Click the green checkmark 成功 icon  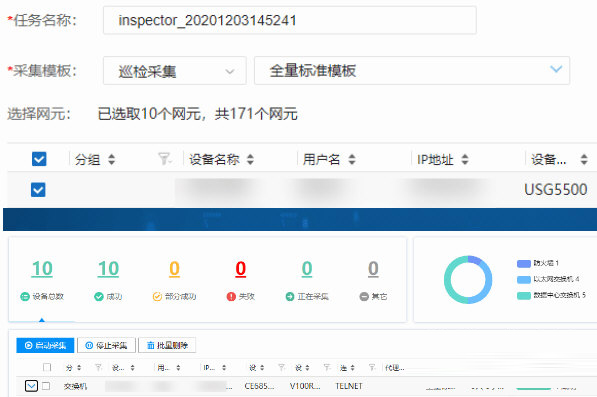(99, 297)
